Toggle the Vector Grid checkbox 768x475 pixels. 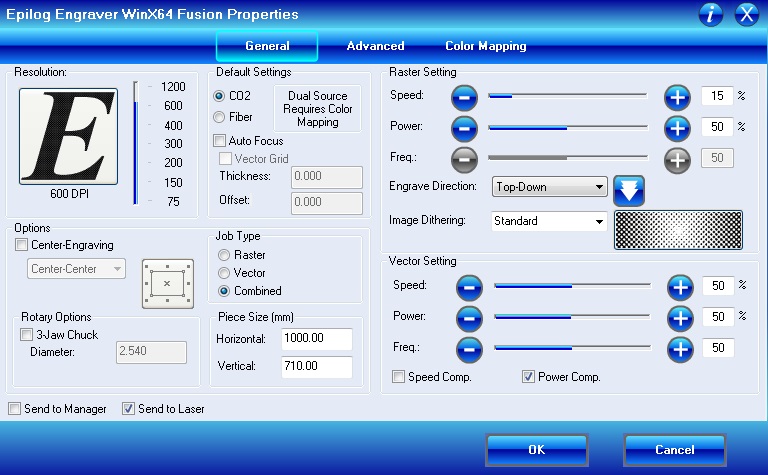coord(225,159)
